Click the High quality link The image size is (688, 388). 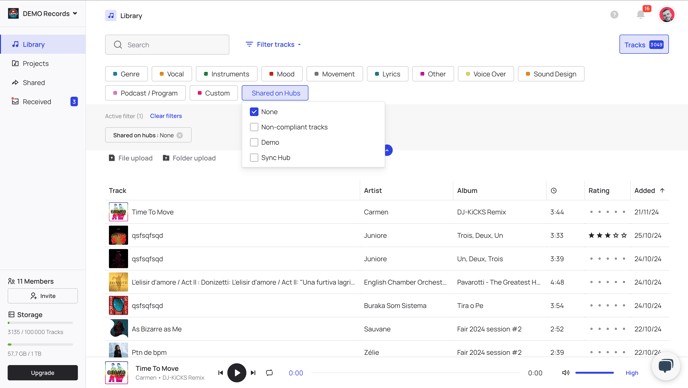click(631, 373)
